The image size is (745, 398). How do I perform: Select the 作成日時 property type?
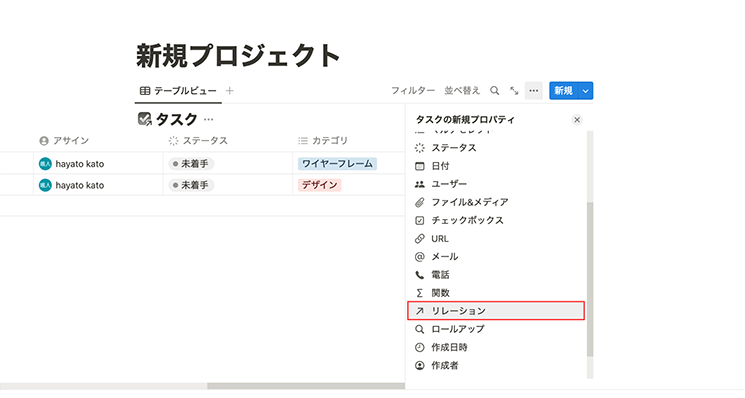coord(496,347)
